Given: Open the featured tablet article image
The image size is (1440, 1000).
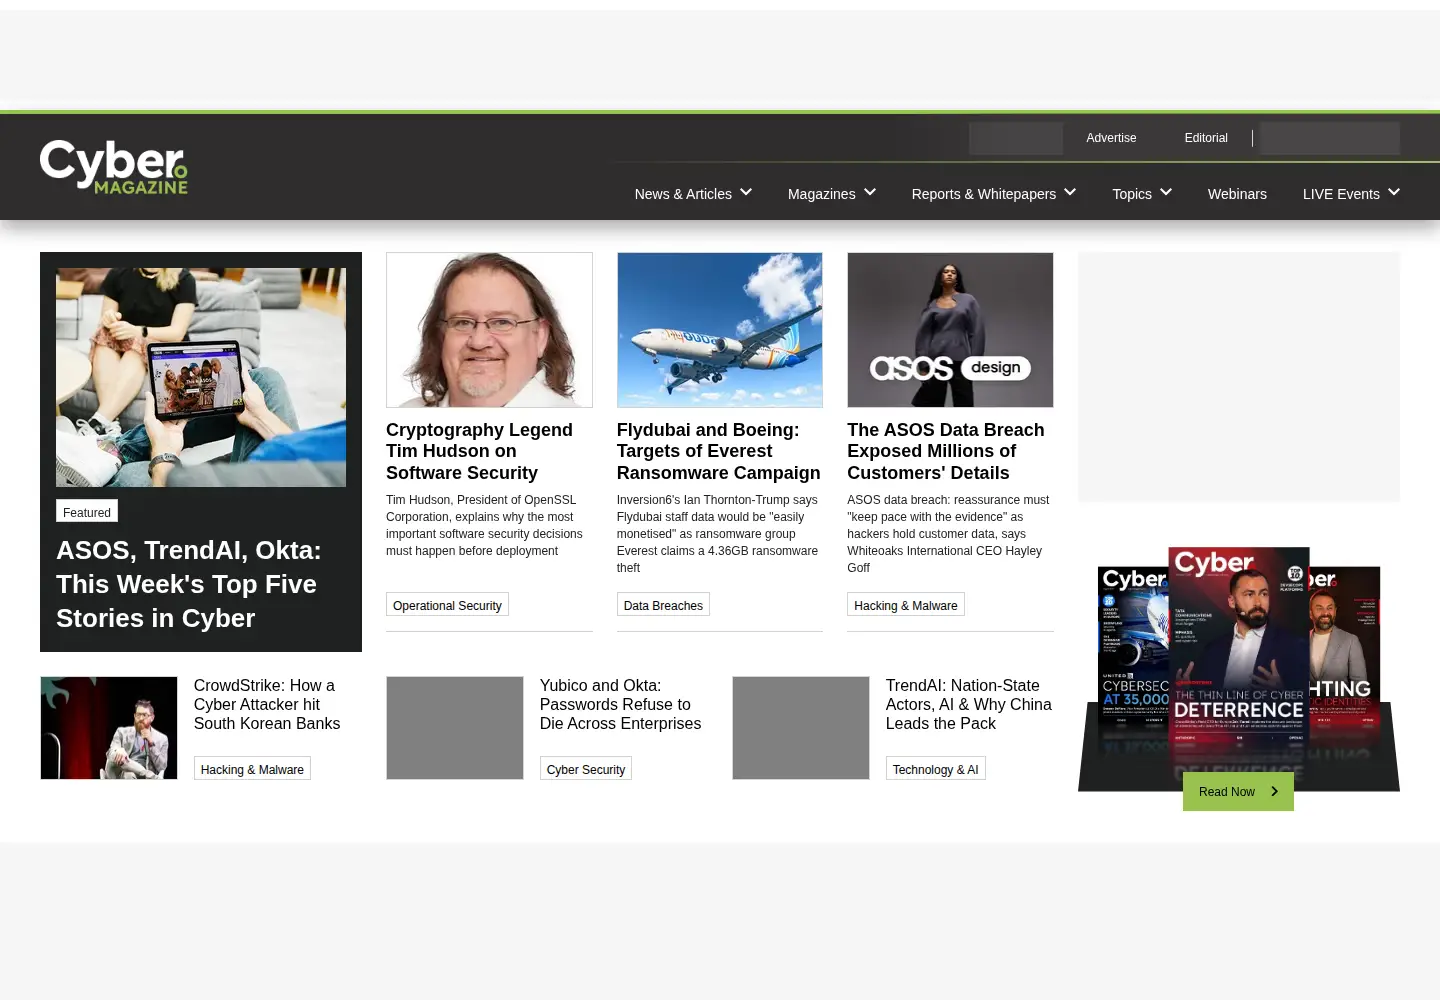Looking at the screenshot, I should point(201,377).
